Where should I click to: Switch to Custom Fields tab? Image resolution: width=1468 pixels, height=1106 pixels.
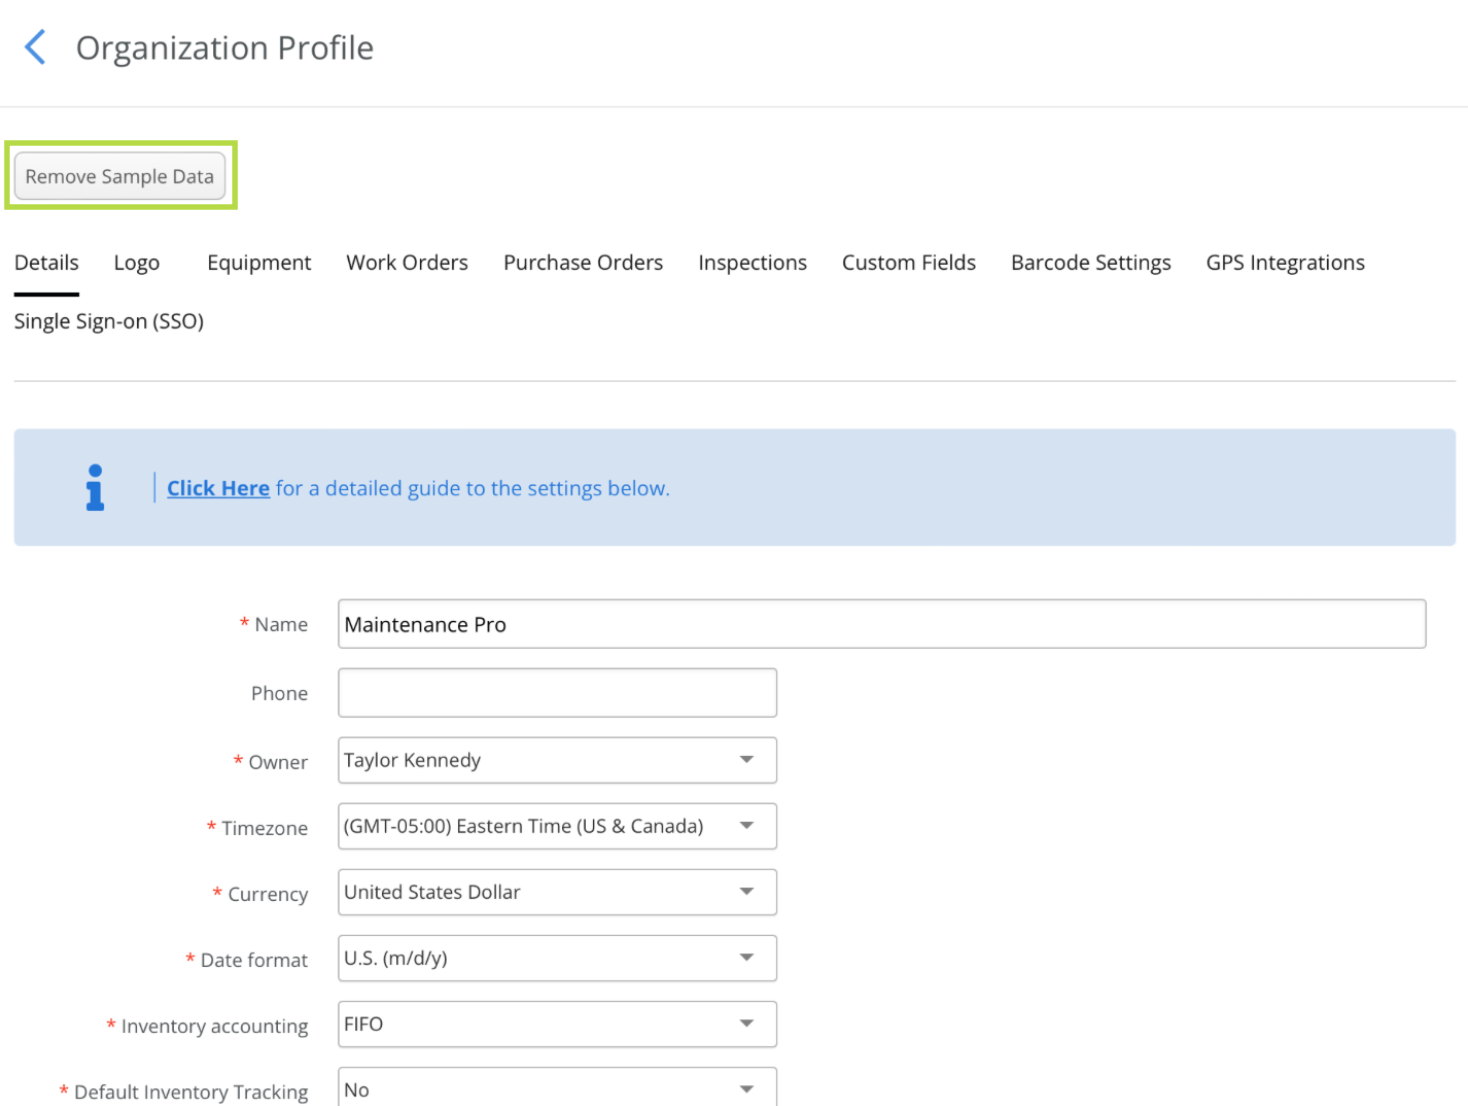click(x=908, y=263)
